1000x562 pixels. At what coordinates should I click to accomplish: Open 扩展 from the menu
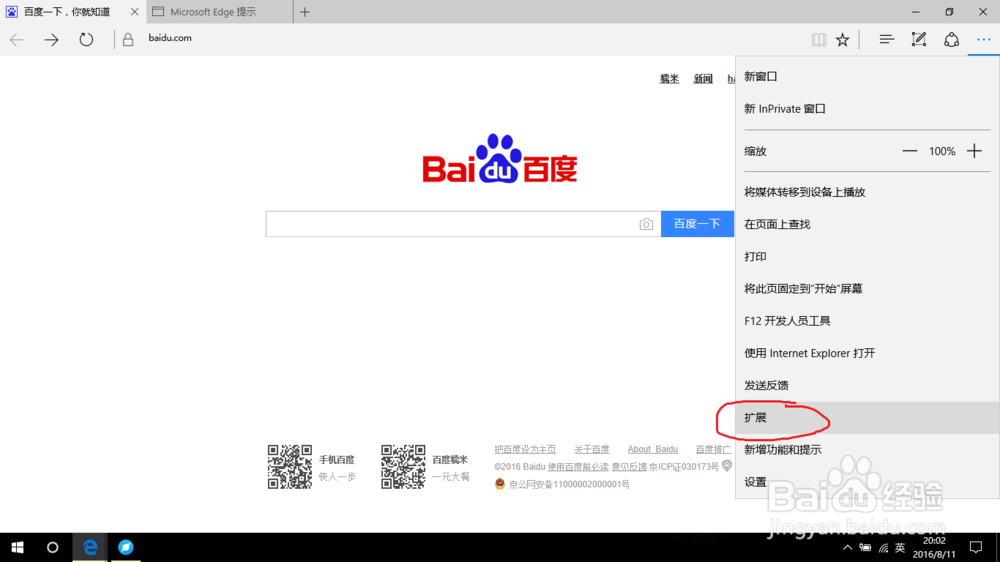[867, 418]
